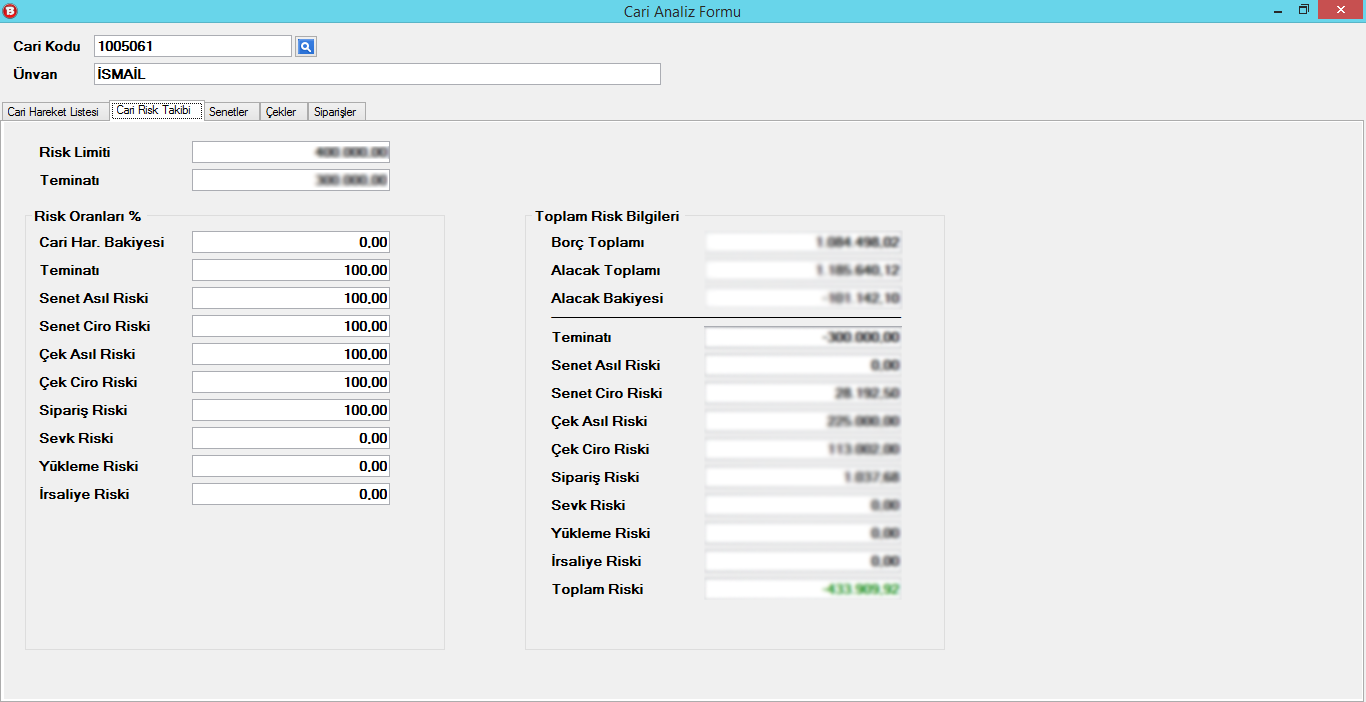Open the Cari Hareket Listesi tab

[x=53, y=112]
